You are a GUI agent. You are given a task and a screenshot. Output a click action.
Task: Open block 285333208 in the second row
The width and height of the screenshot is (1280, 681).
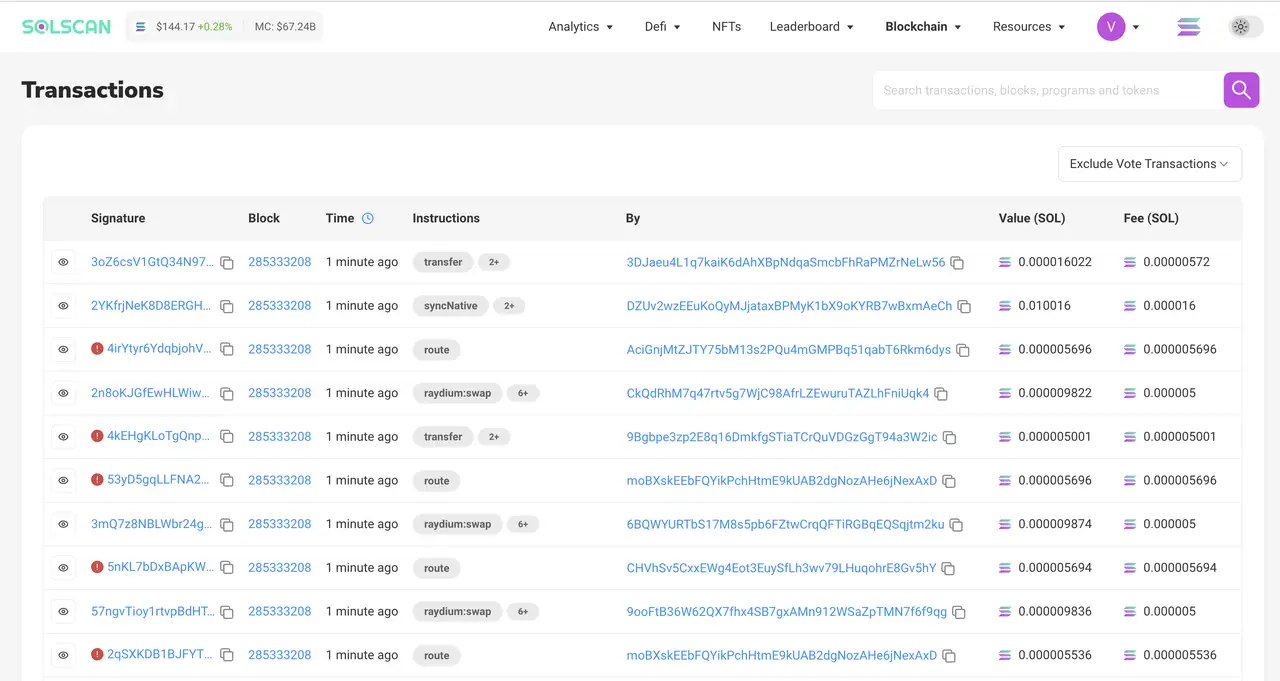click(x=279, y=306)
